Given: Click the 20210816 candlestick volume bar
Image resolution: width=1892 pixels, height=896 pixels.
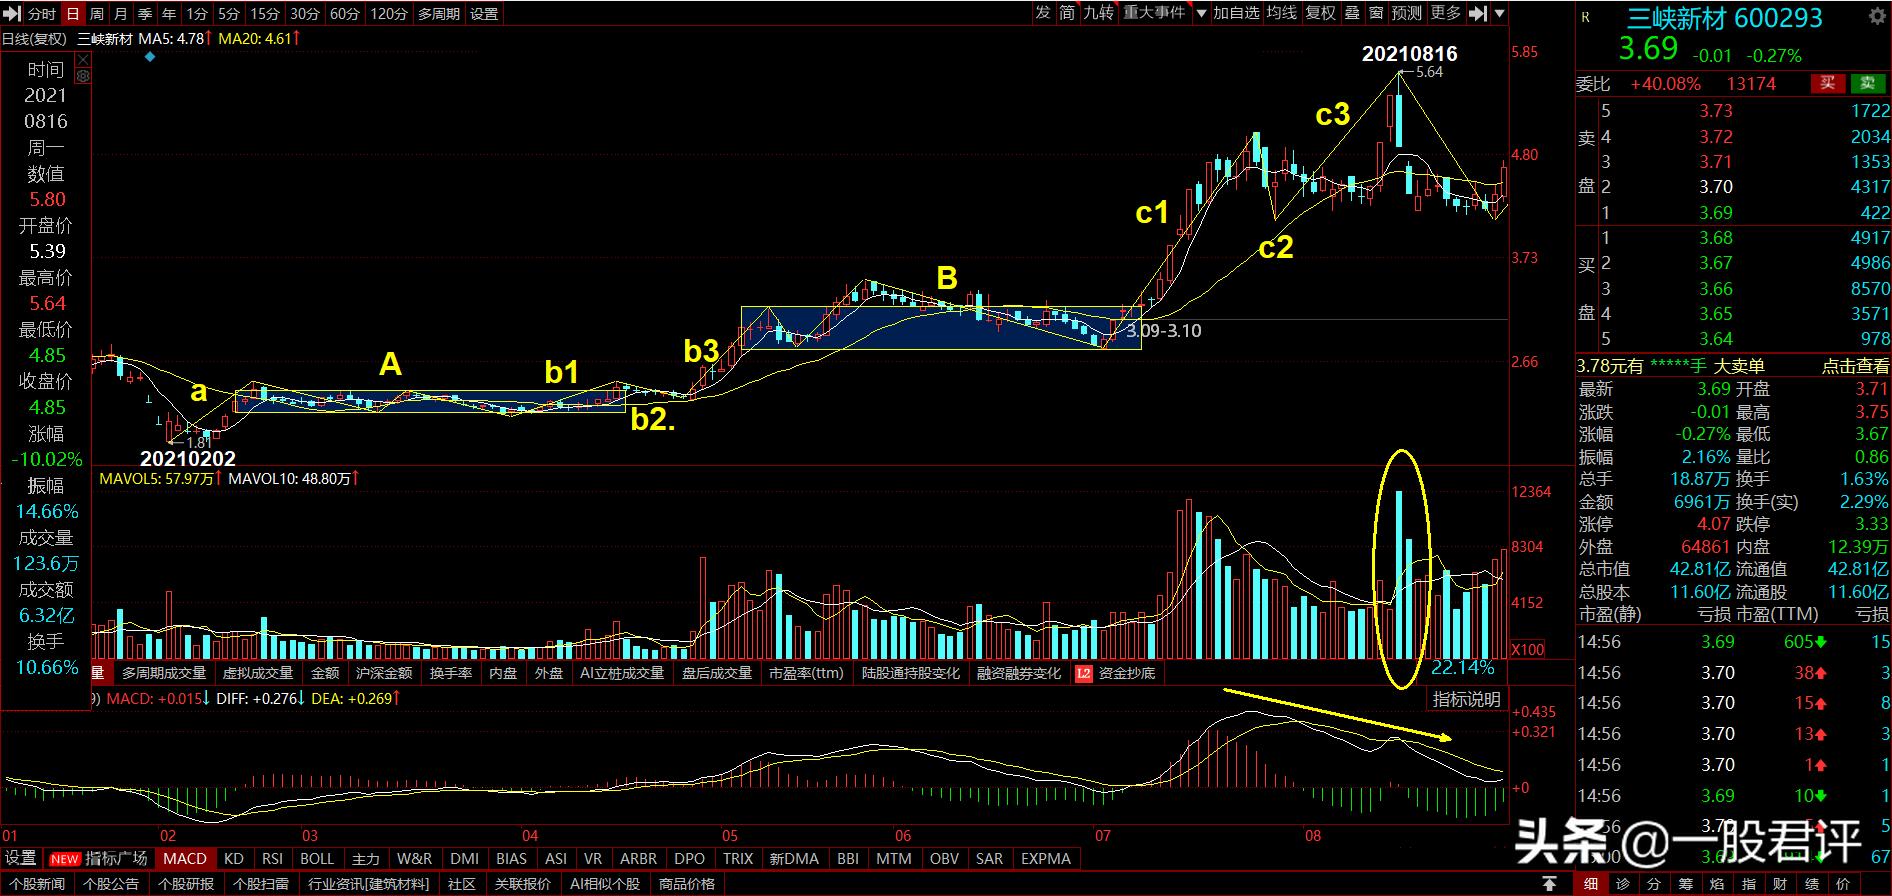Looking at the screenshot, I should pos(1399,574).
